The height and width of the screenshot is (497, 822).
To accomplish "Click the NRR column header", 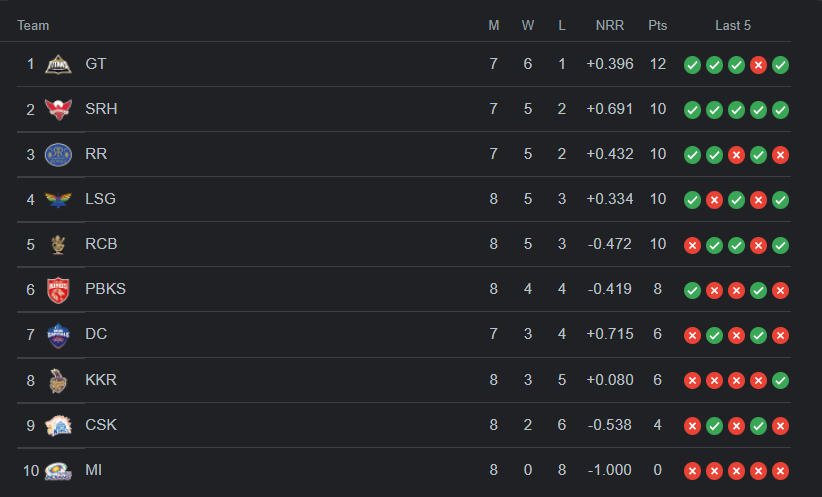I will [609, 25].
